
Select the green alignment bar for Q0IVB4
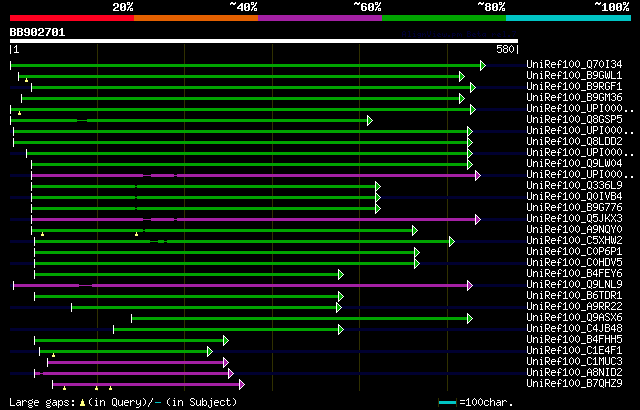coord(203,197)
